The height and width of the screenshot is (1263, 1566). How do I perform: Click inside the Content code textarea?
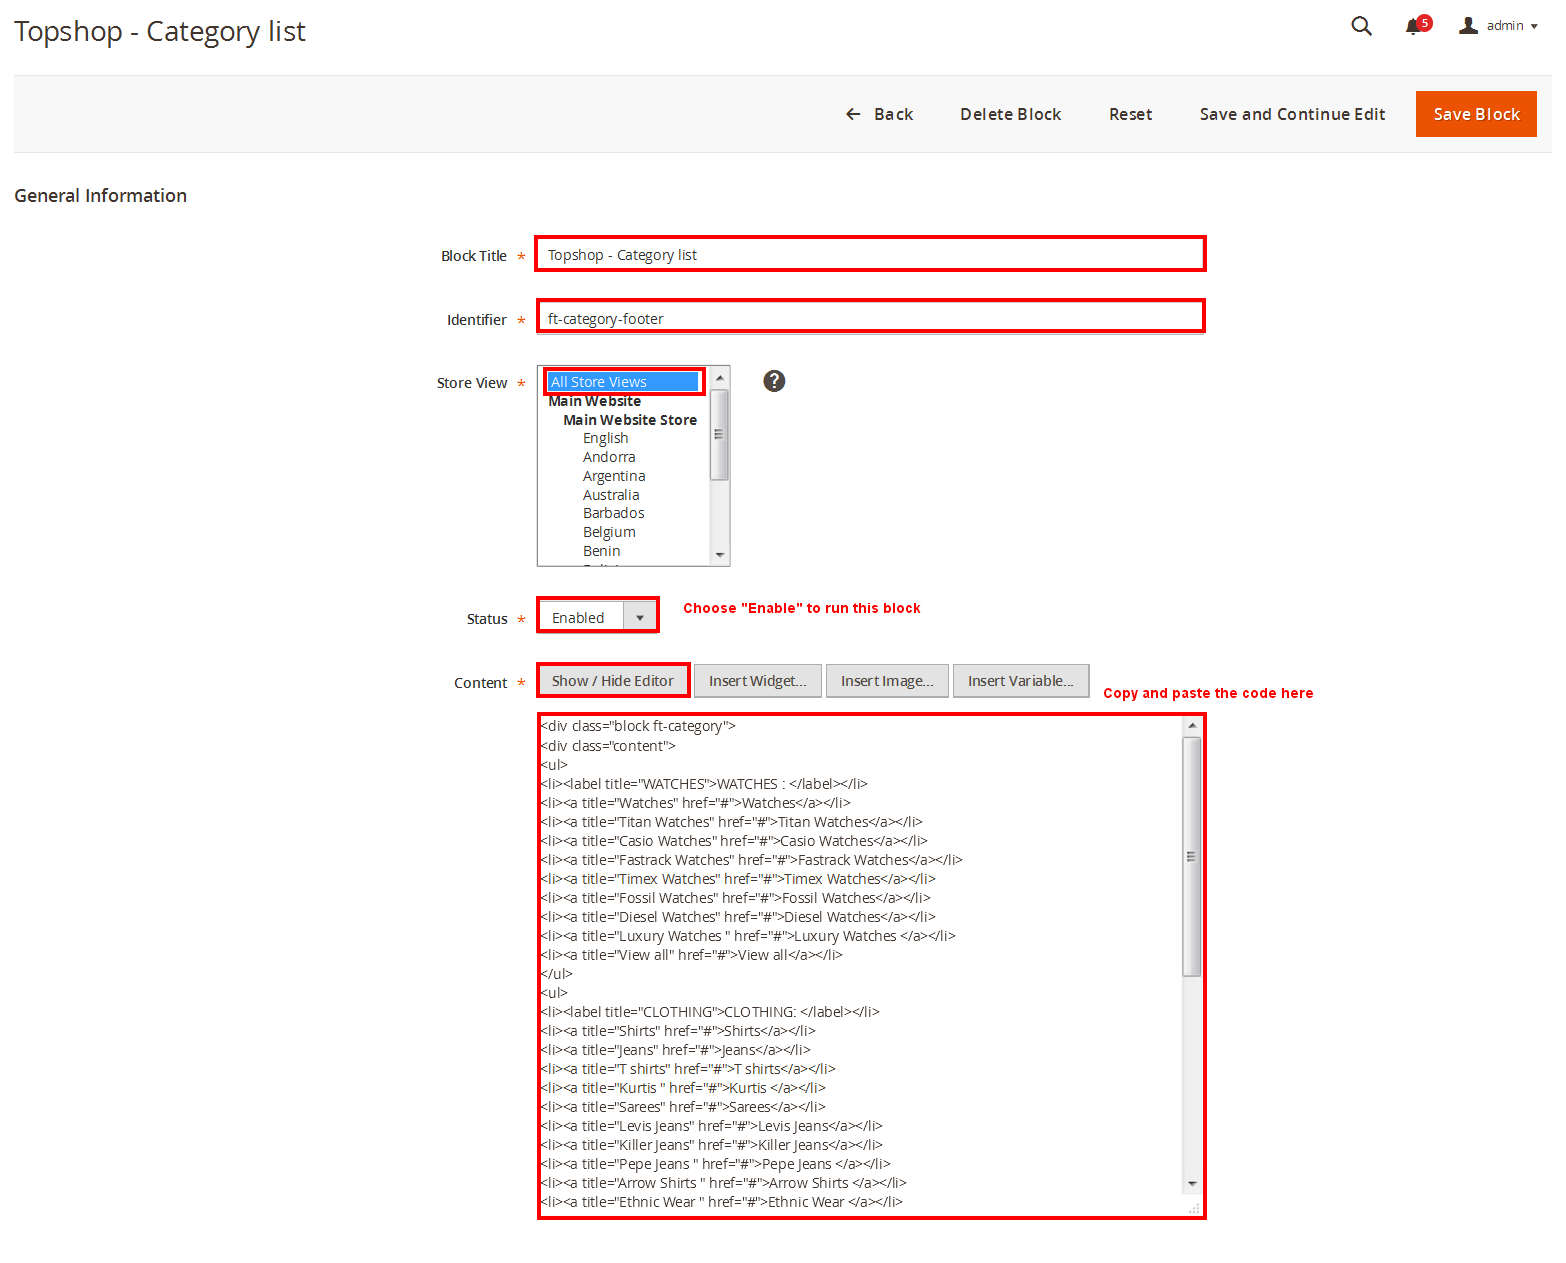pyautogui.click(x=860, y=966)
